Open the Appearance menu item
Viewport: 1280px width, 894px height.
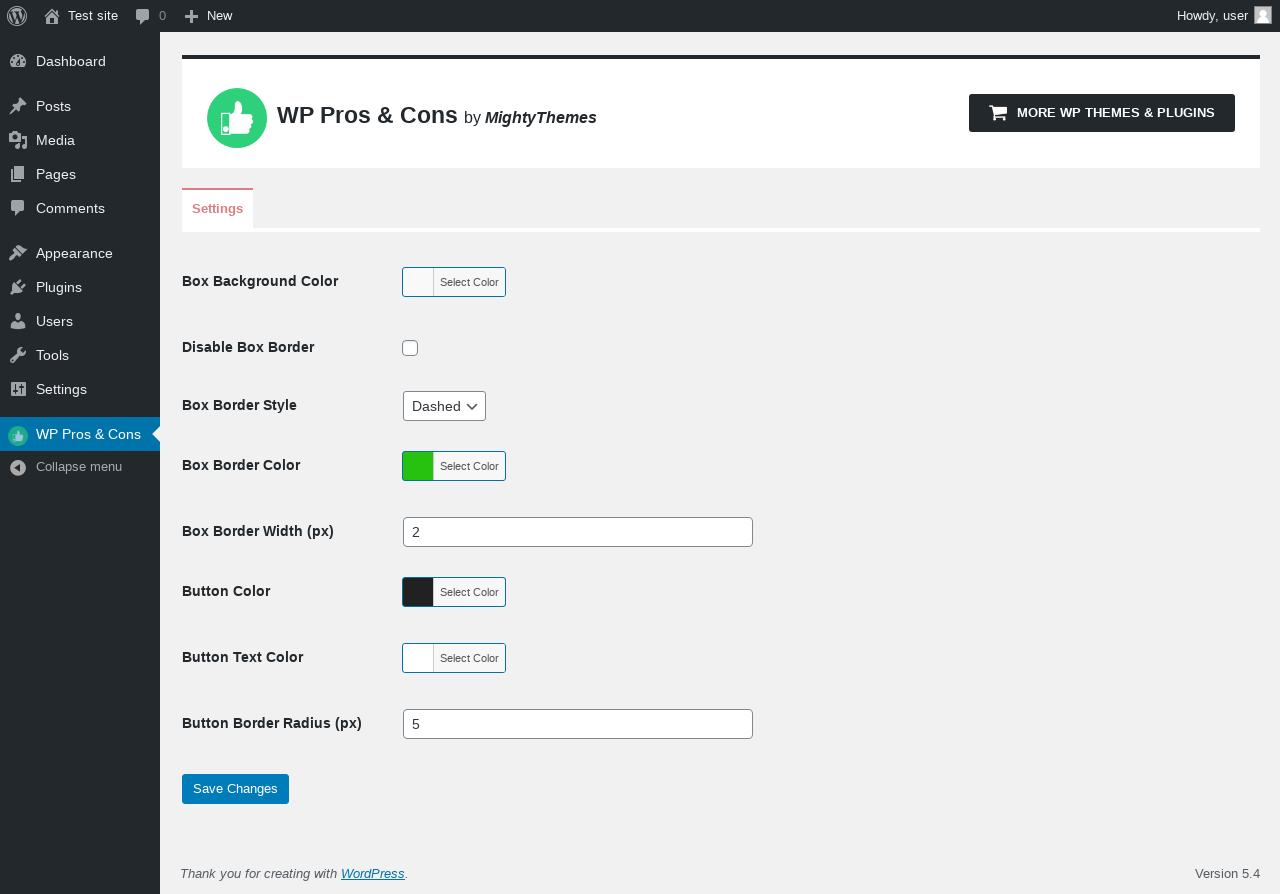80,253
